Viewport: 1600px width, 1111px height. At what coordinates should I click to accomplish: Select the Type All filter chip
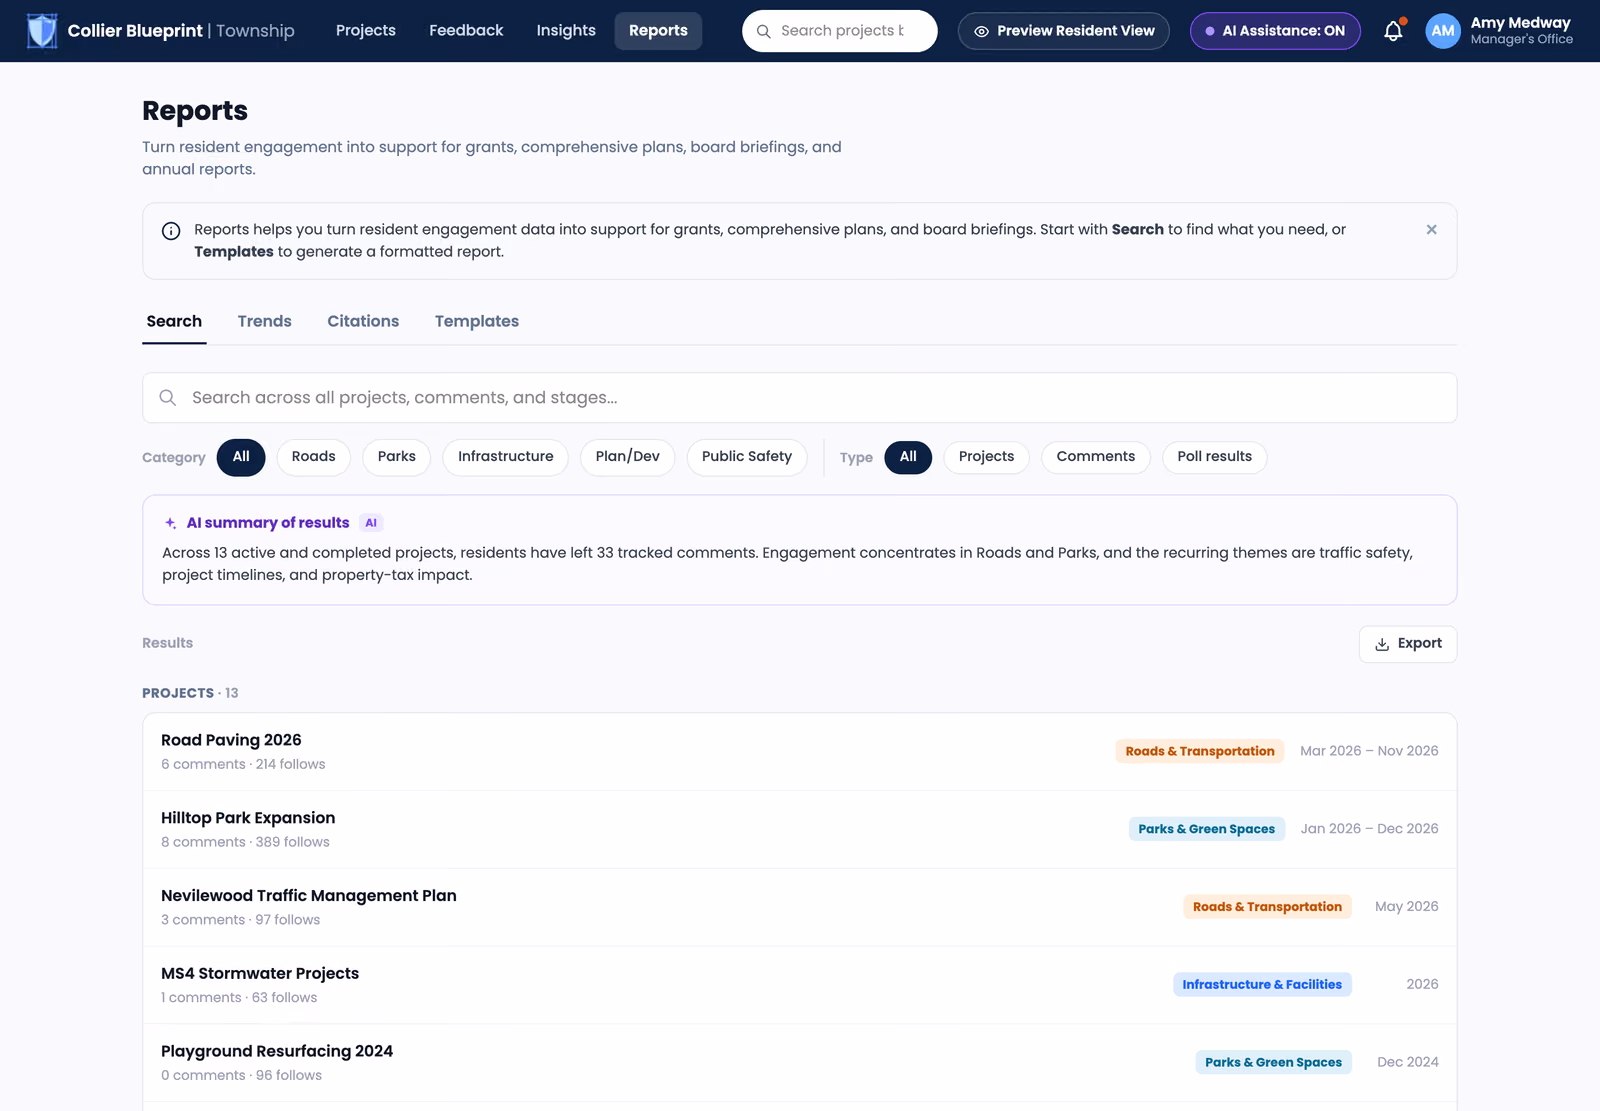pyautogui.click(x=908, y=457)
